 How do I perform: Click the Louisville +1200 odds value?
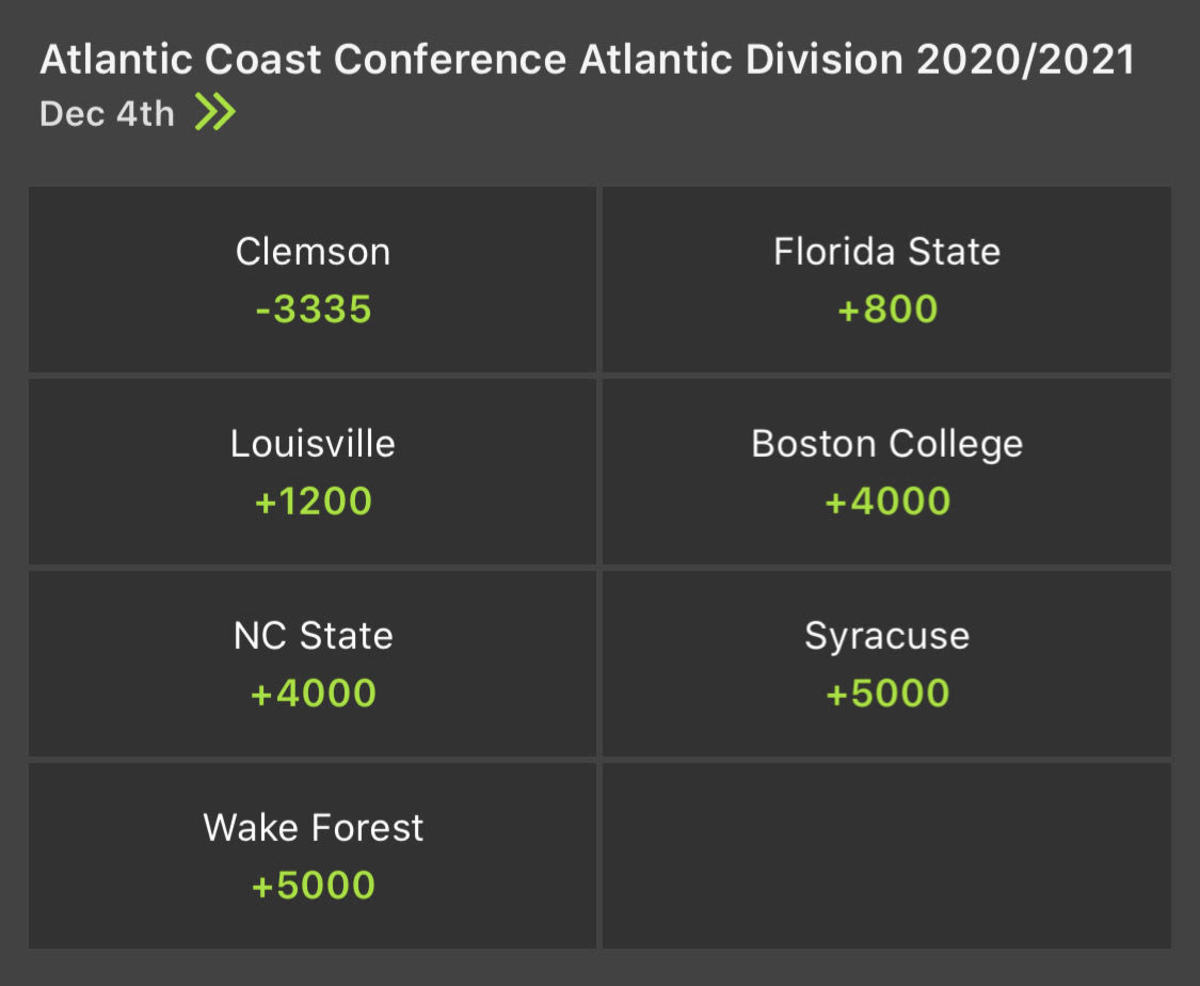coord(312,500)
